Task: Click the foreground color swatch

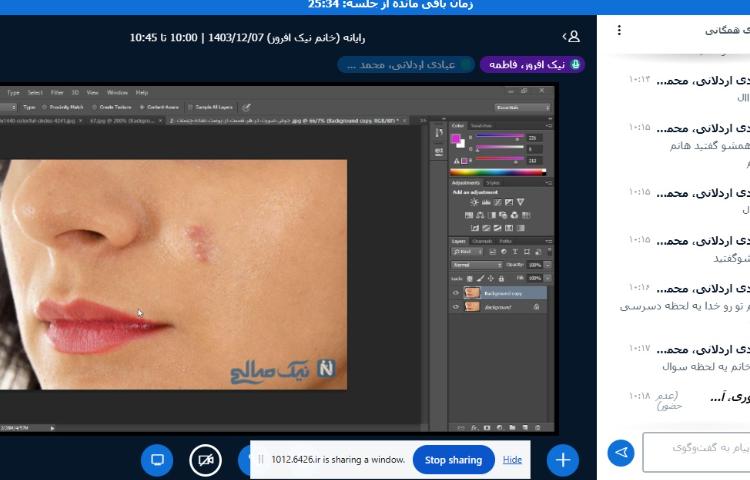Action: click(x=455, y=139)
